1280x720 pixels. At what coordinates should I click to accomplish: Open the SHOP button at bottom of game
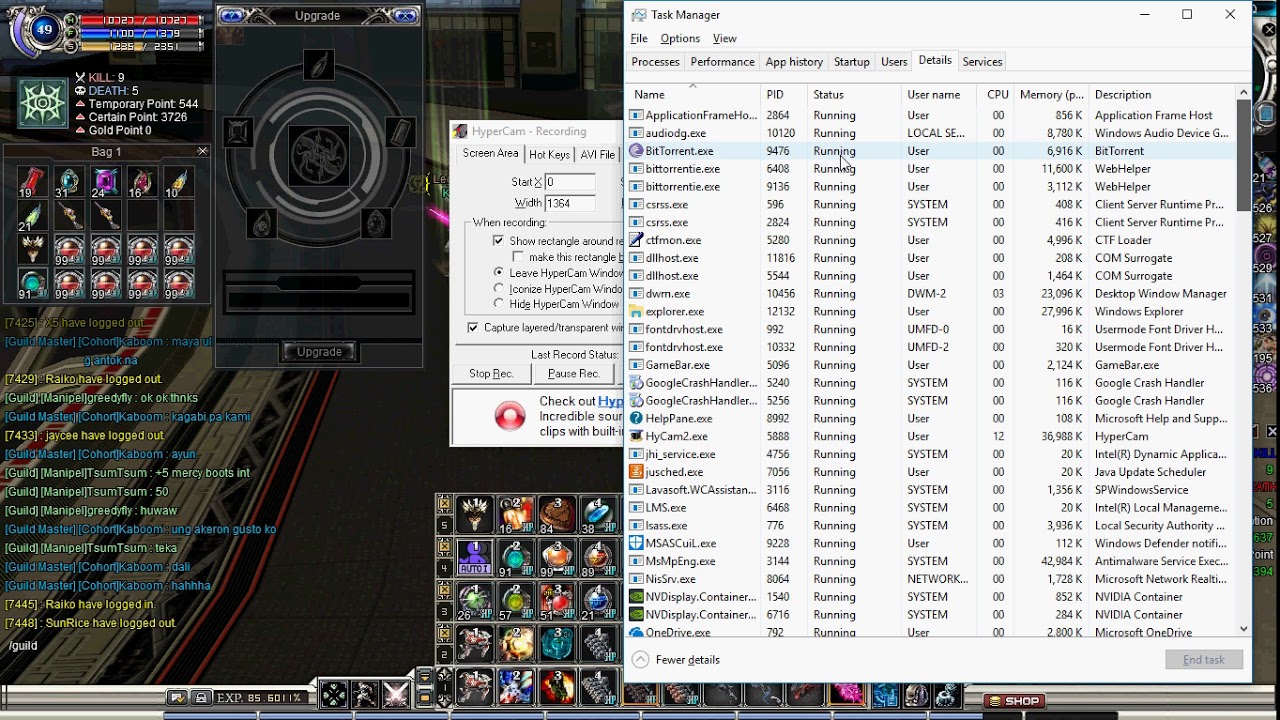click(1015, 701)
